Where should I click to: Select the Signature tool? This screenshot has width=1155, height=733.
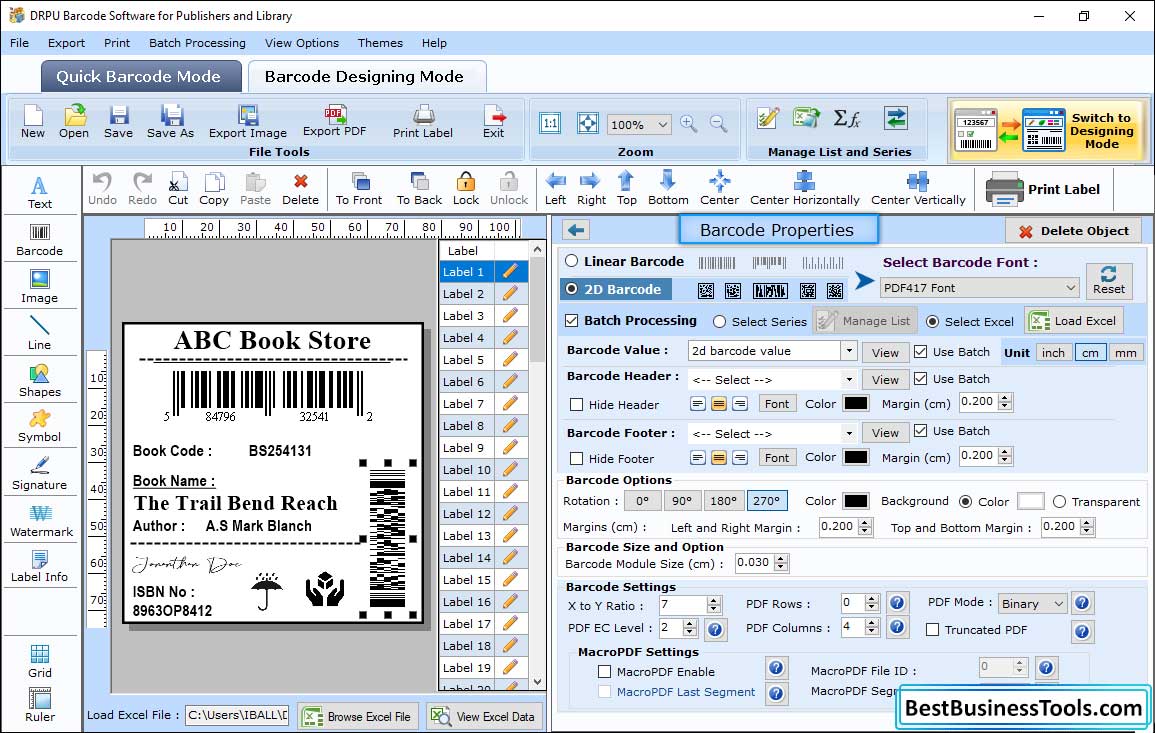(x=40, y=474)
